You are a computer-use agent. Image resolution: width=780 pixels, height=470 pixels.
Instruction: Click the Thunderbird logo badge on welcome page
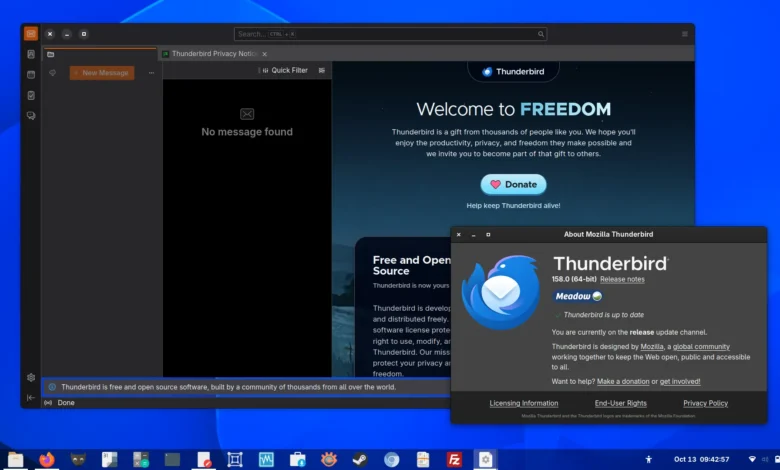coord(513,72)
